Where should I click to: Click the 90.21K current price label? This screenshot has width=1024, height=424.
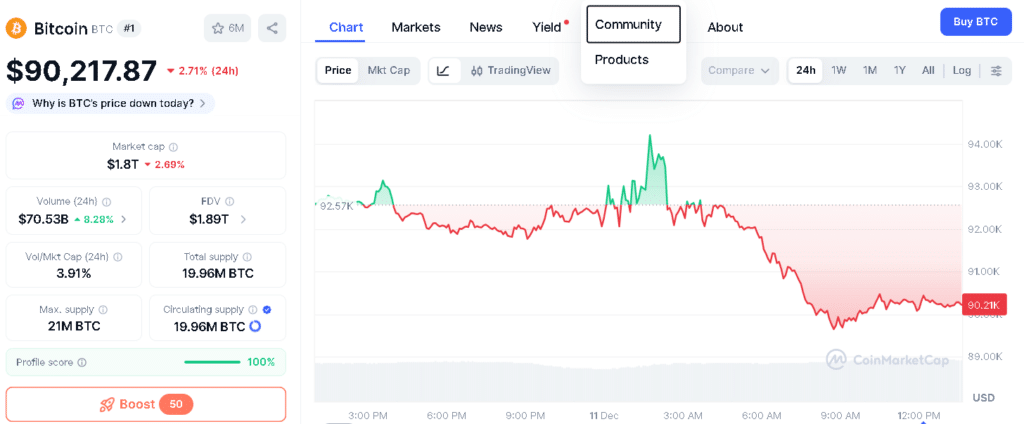point(984,304)
